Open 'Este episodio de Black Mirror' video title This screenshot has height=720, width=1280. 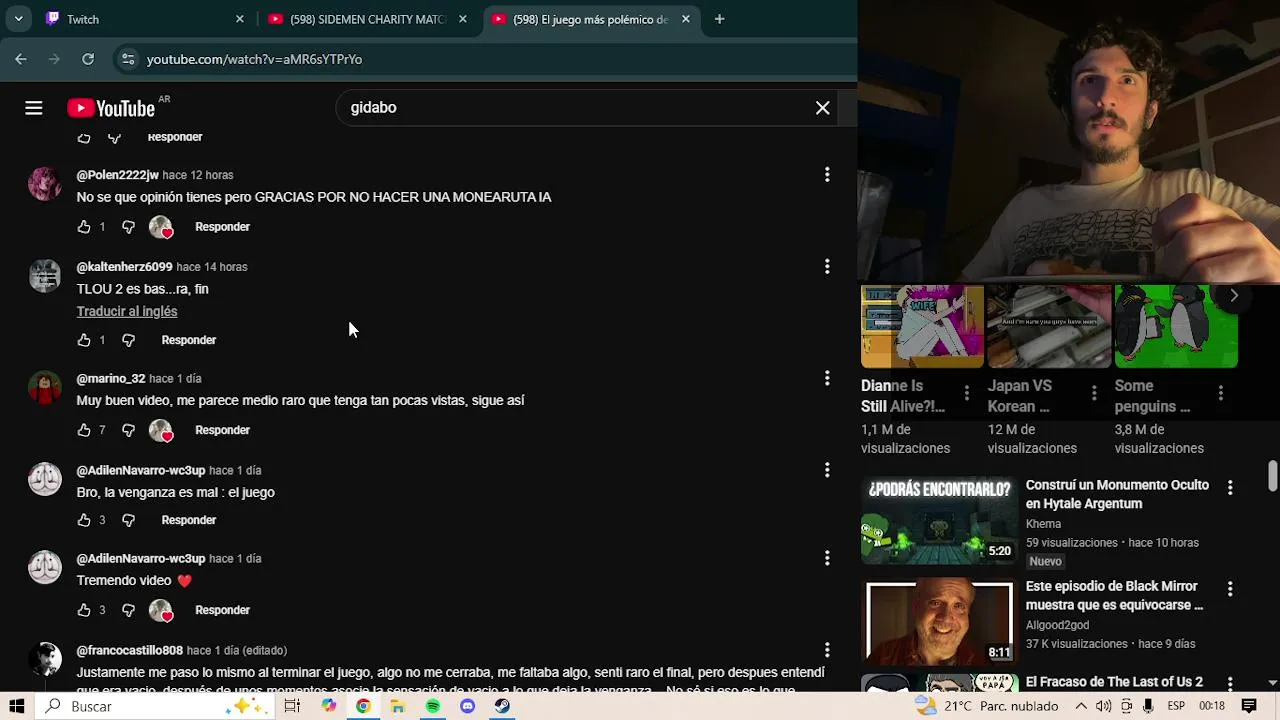pos(1114,596)
